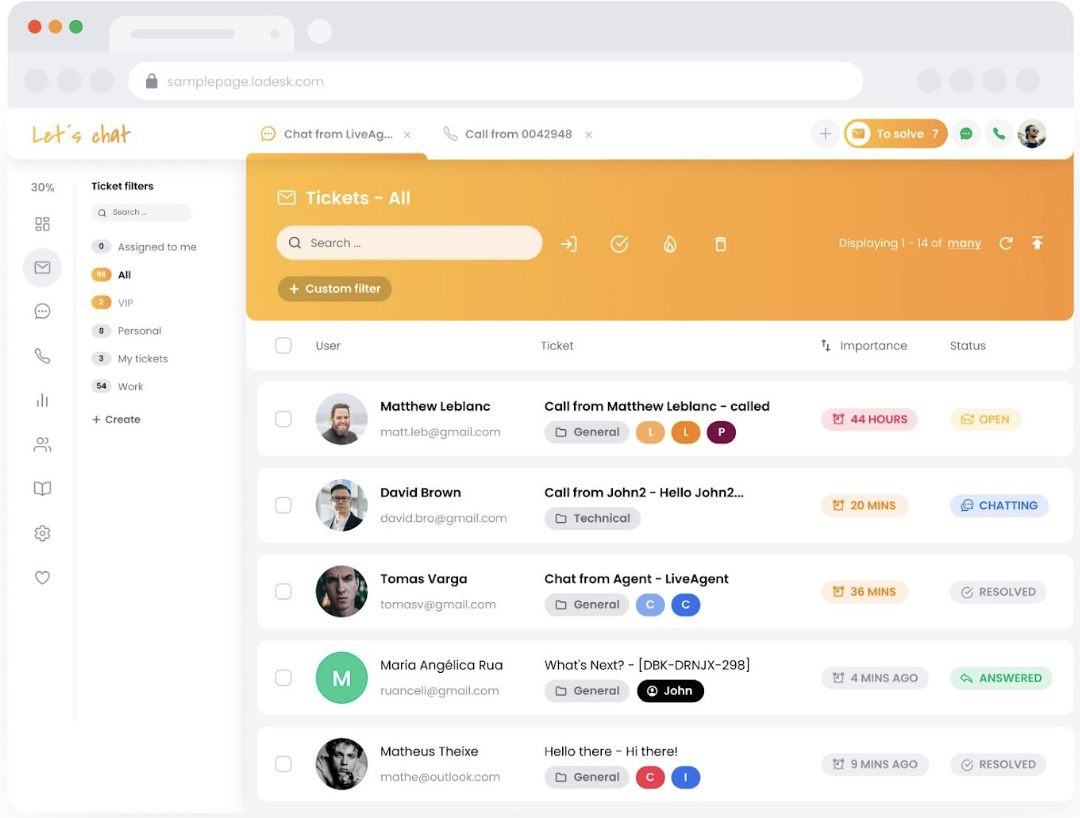1080x818 pixels.
Task: Click the red C tag on Matheus's ticket
Action: point(650,777)
